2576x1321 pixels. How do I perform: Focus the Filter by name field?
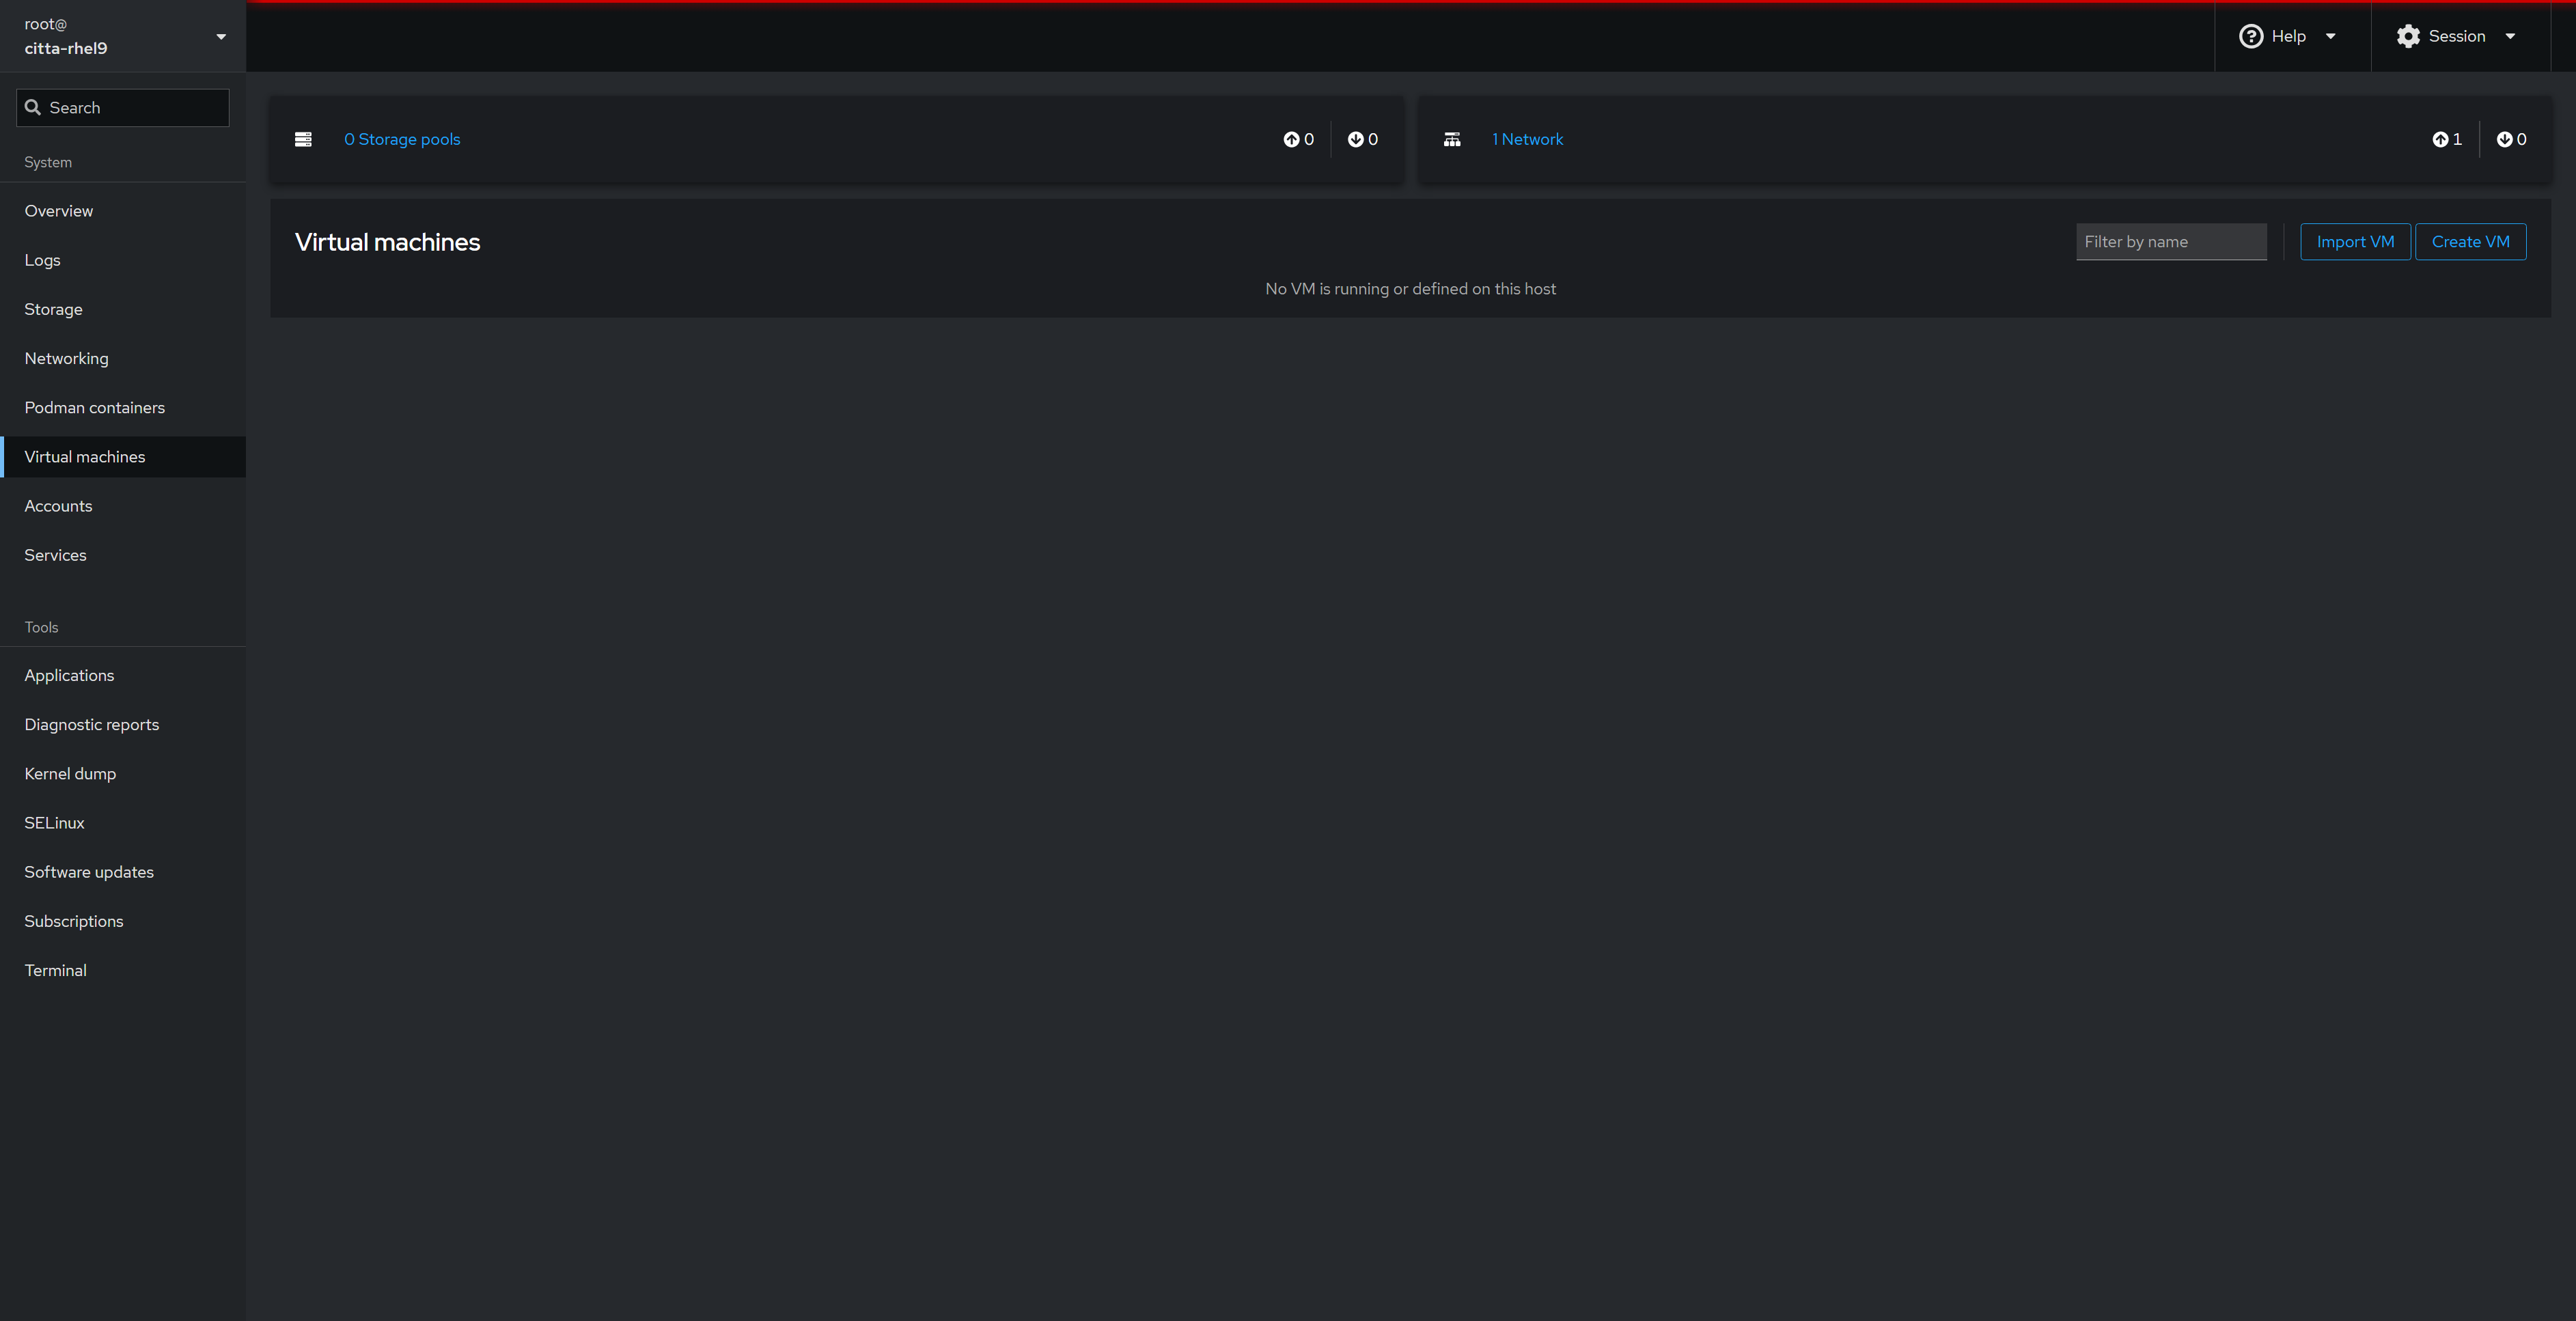(2170, 242)
